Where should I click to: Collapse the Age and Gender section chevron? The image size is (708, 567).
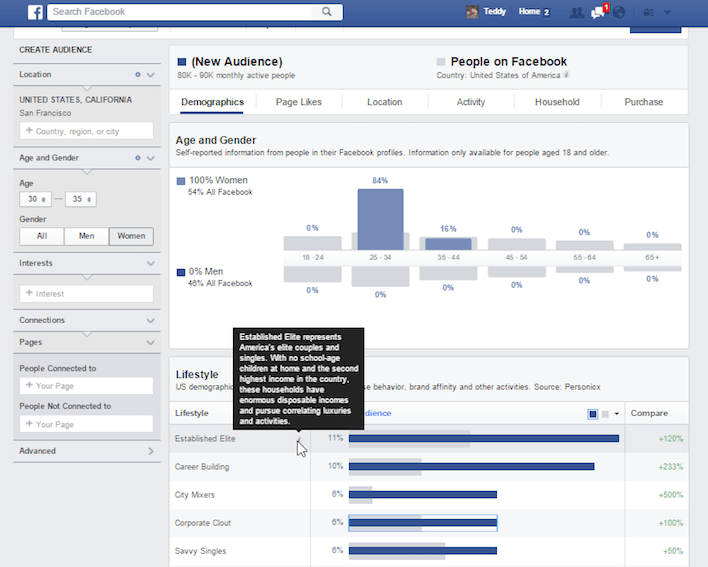coord(151,158)
